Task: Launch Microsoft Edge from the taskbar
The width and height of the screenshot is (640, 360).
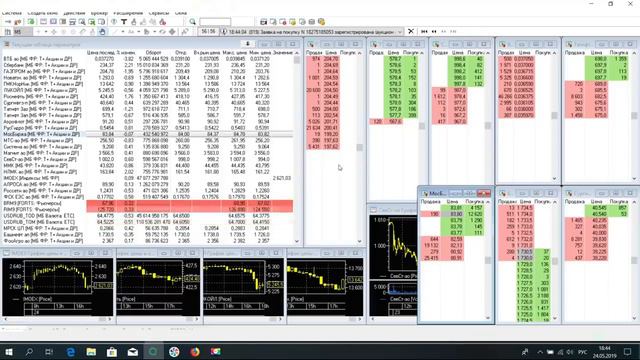Action: pos(70,351)
